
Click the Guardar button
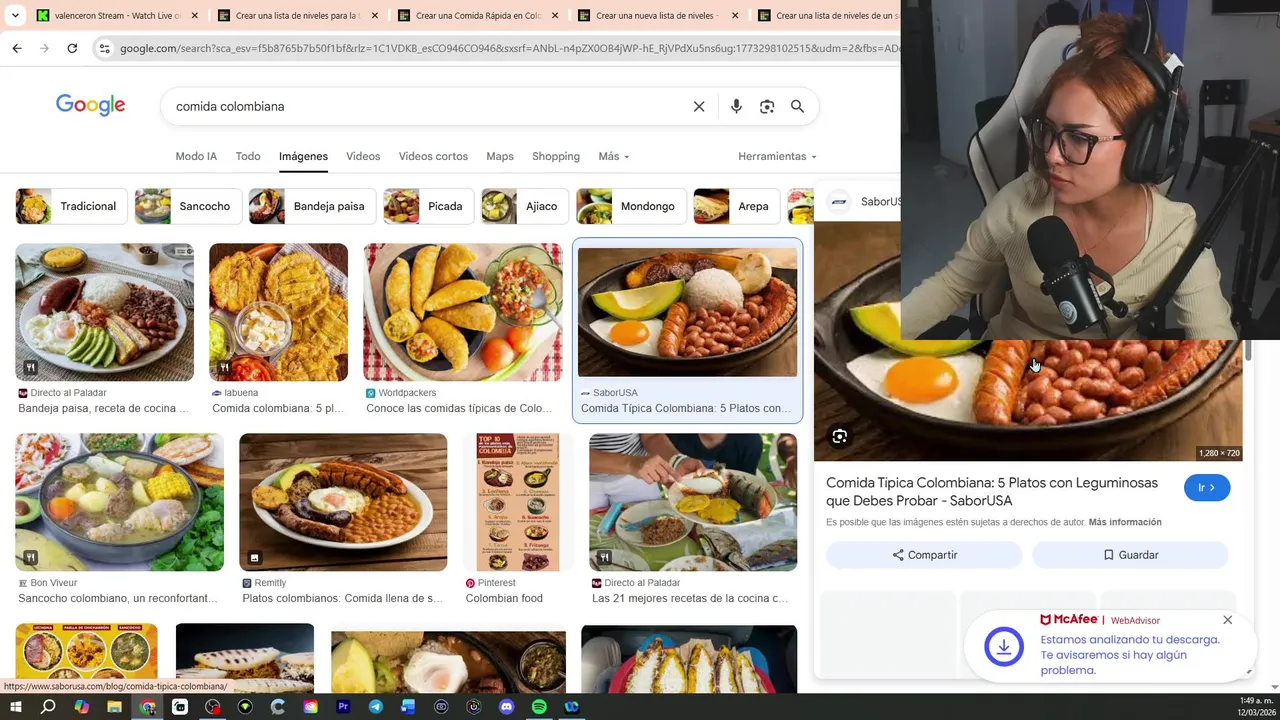(x=1130, y=555)
